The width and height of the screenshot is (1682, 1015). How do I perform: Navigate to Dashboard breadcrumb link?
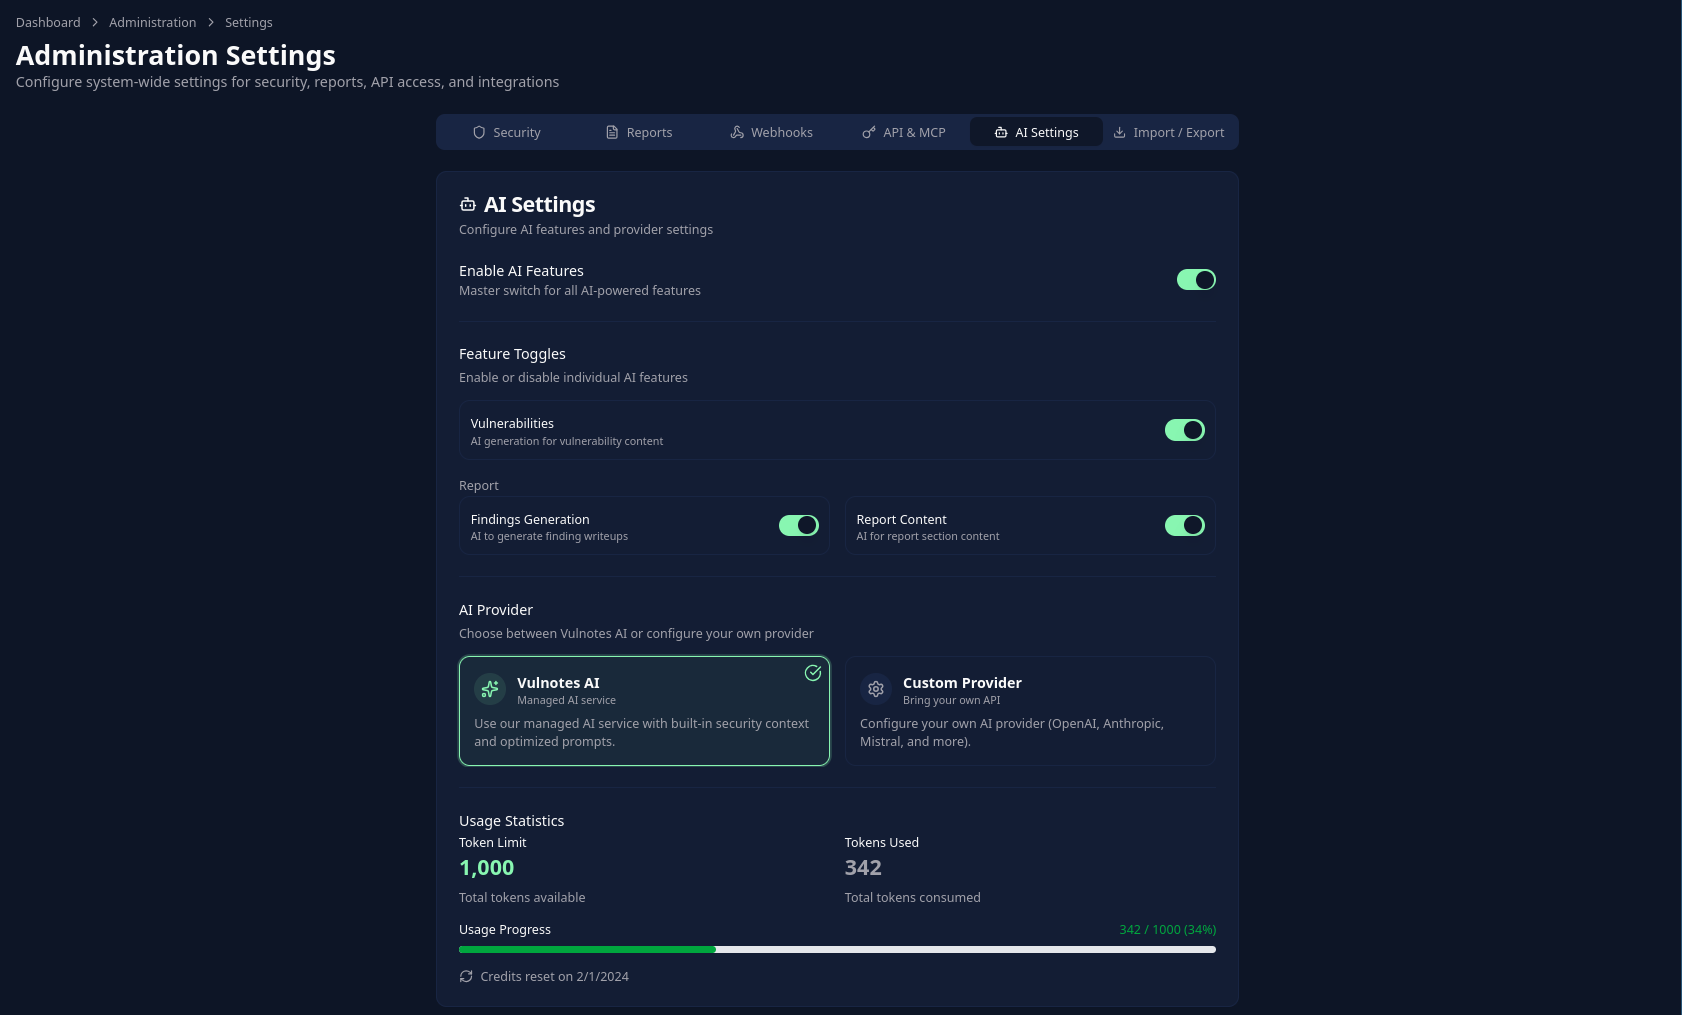pyautogui.click(x=48, y=22)
